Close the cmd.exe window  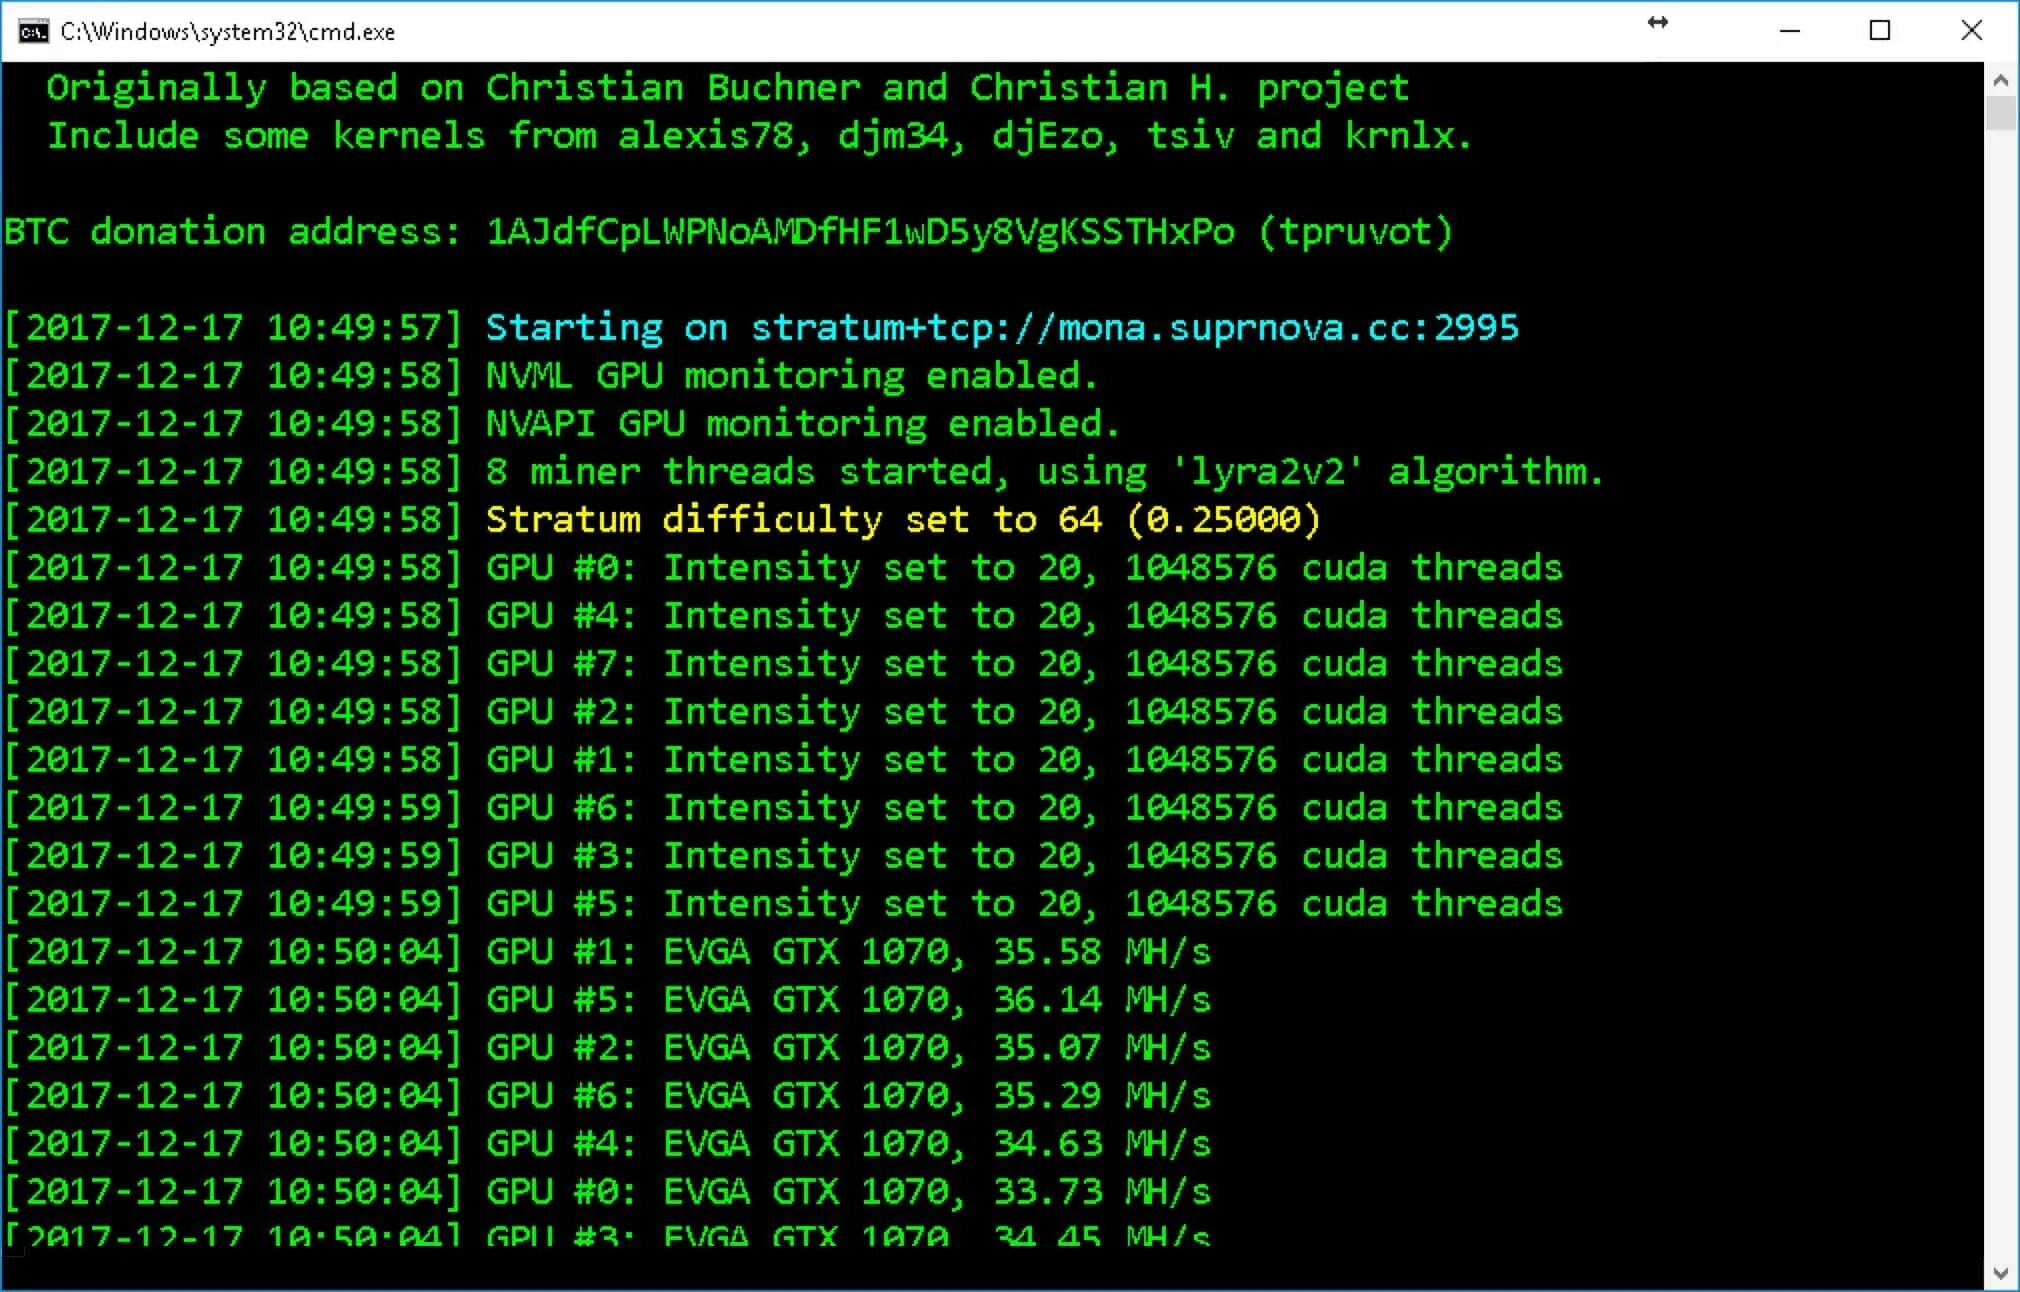coord(1971,31)
